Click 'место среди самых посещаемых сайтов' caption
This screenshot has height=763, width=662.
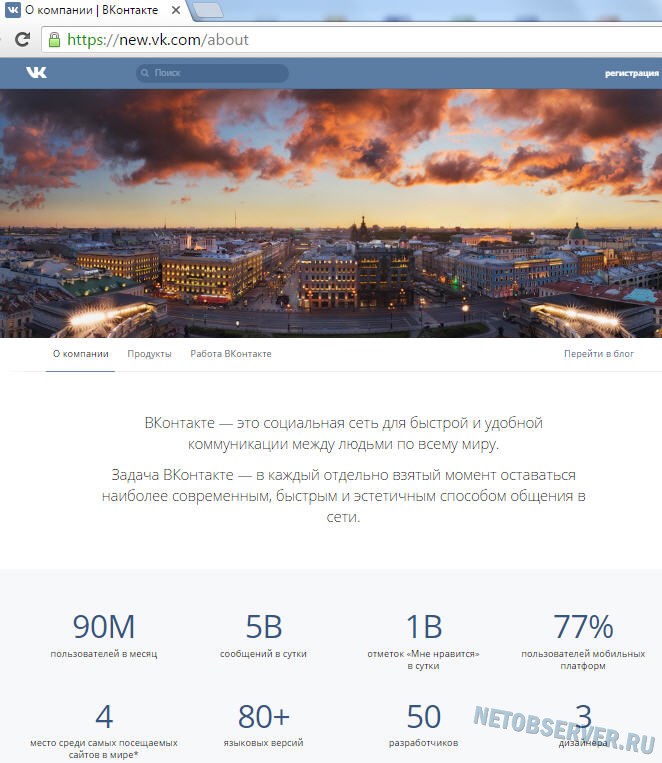pos(104,749)
